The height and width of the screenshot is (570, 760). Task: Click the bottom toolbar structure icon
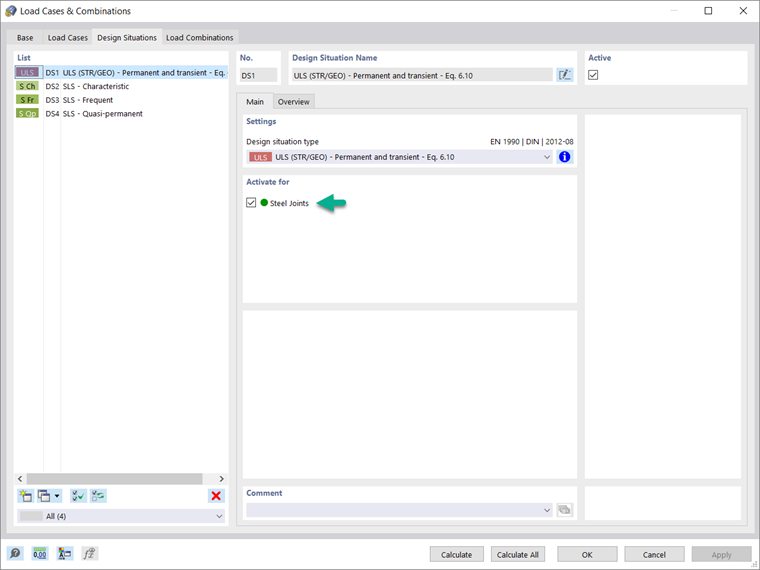point(64,553)
